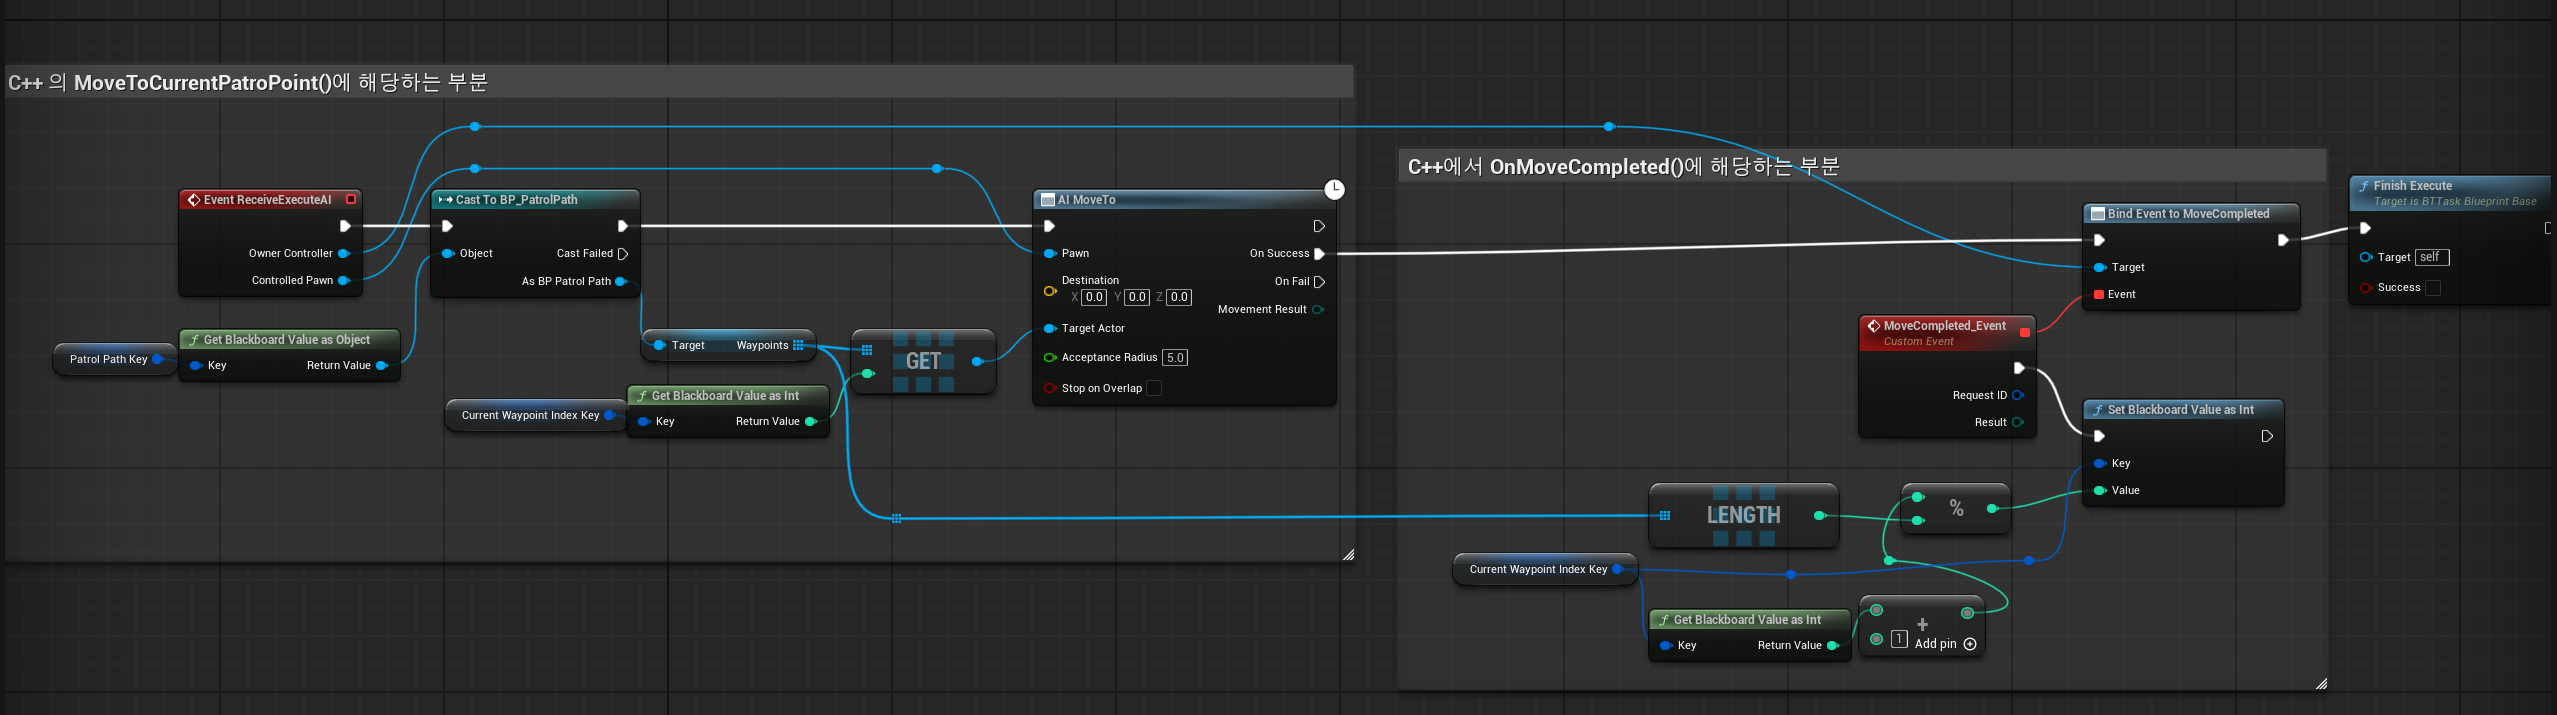
Task: Click the Target Actor input pin
Action: (1050, 329)
